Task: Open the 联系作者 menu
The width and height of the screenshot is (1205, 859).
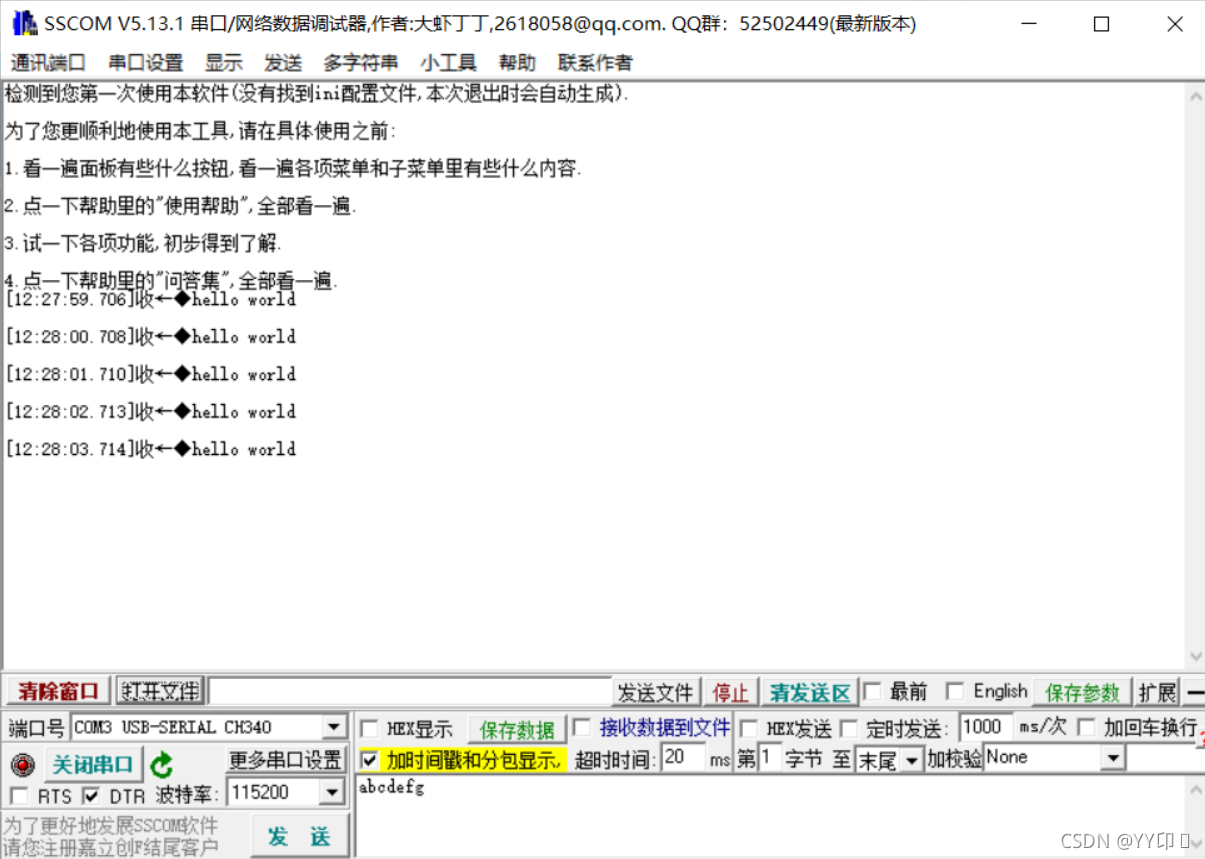Action: click(x=595, y=63)
